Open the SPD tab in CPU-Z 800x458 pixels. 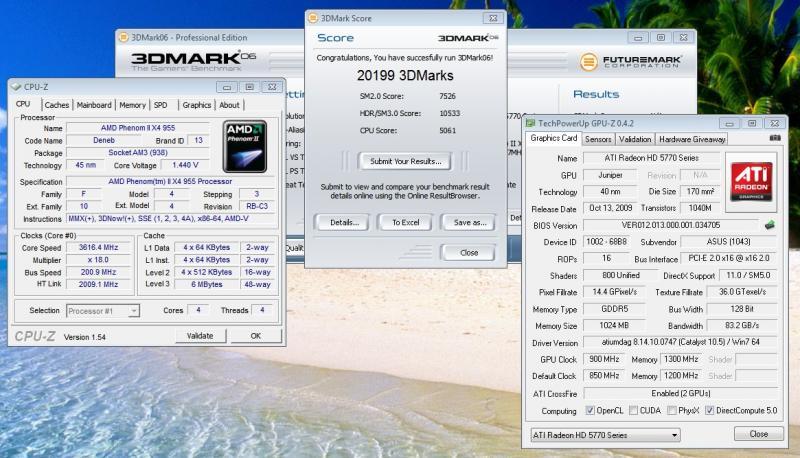click(x=161, y=105)
